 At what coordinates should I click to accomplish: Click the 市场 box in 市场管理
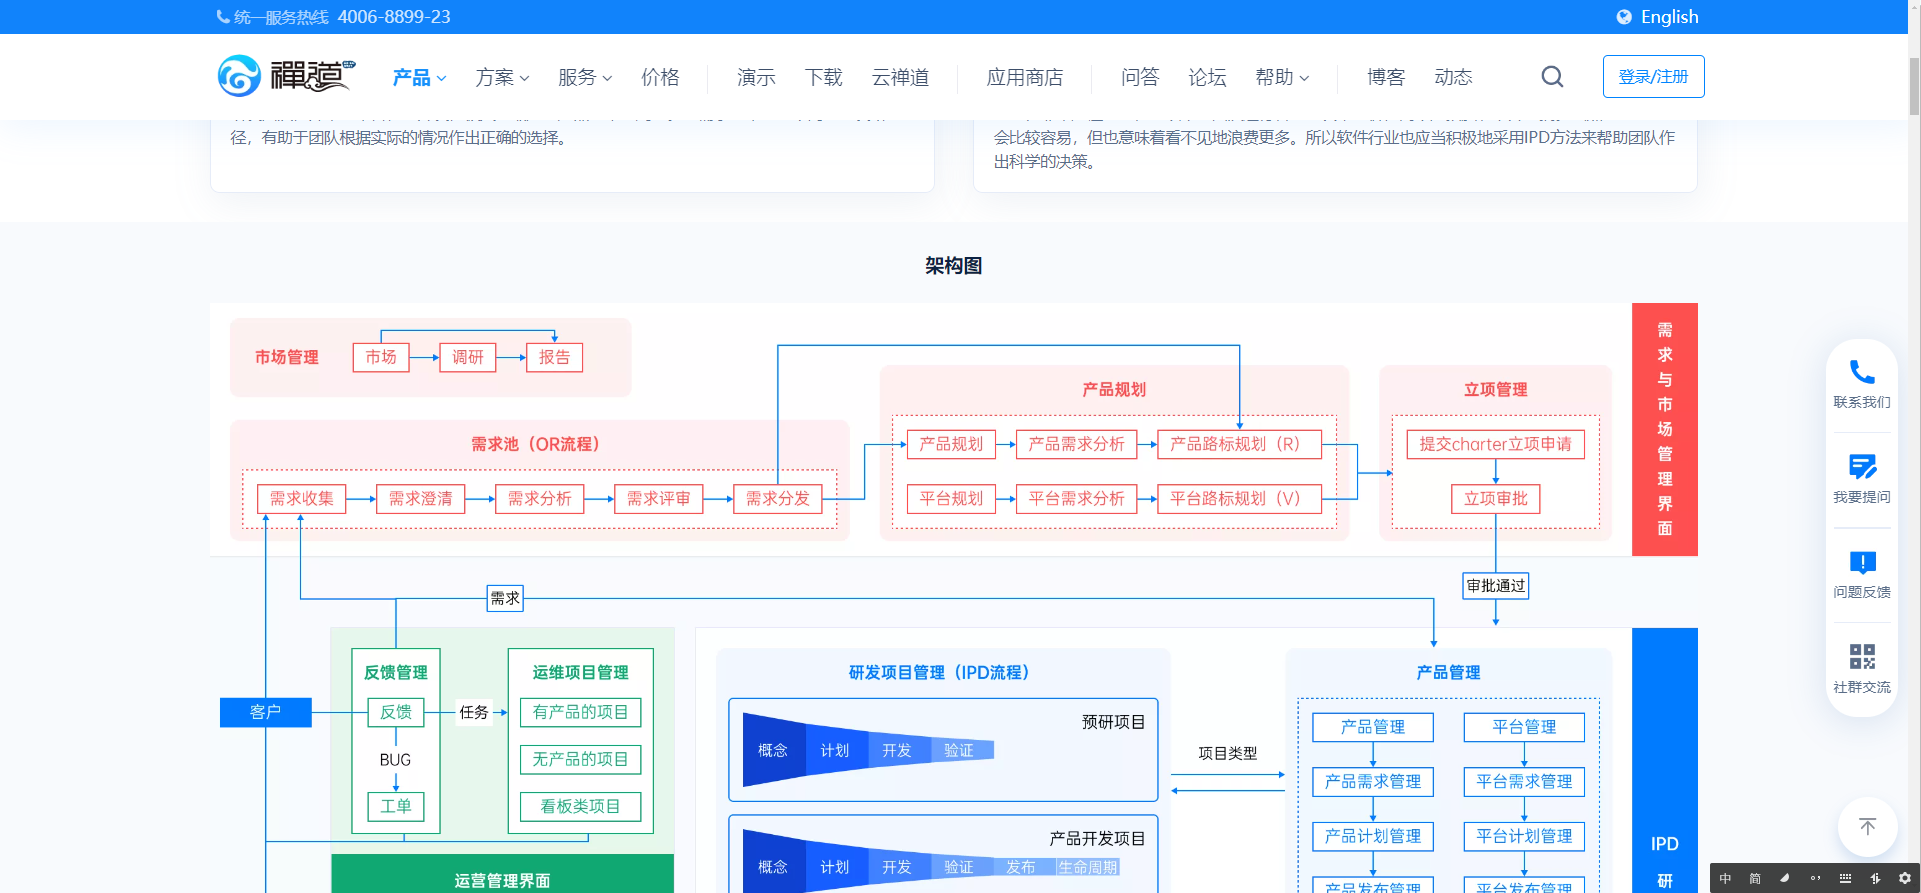pyautogui.click(x=381, y=357)
